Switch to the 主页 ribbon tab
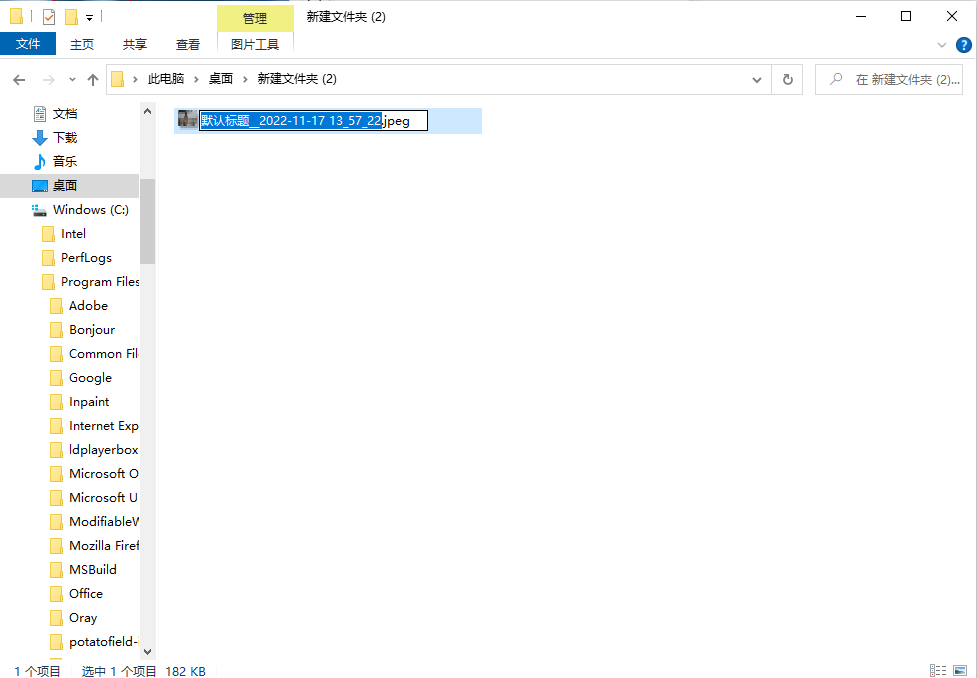Screen dimensions: 977x678 pyautogui.click(x=82, y=44)
